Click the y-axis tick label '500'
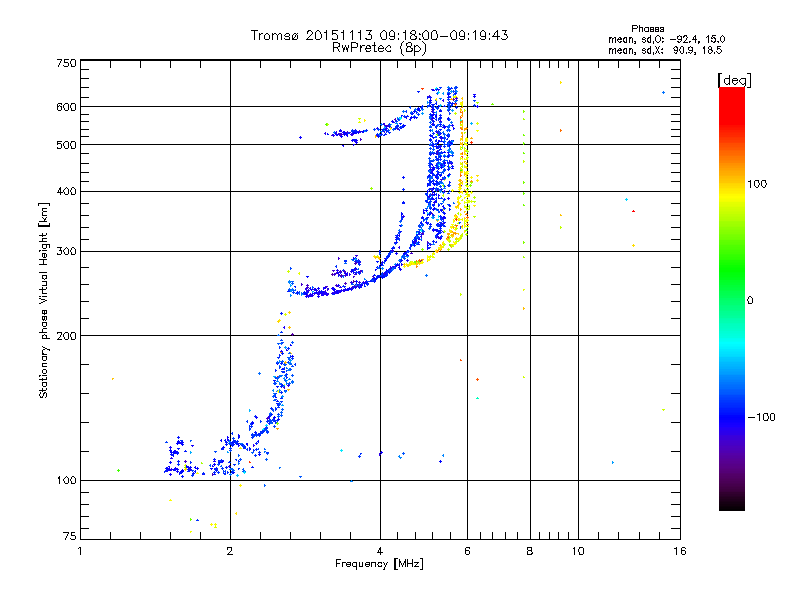The image size is (800, 600). pyautogui.click(x=66, y=145)
